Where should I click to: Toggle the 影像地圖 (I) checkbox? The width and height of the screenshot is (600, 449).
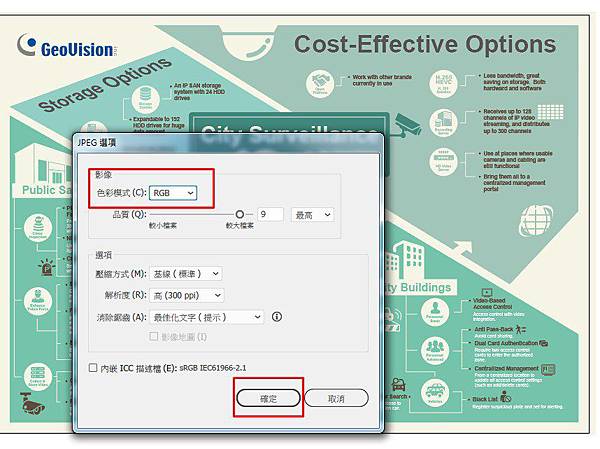coord(153,336)
